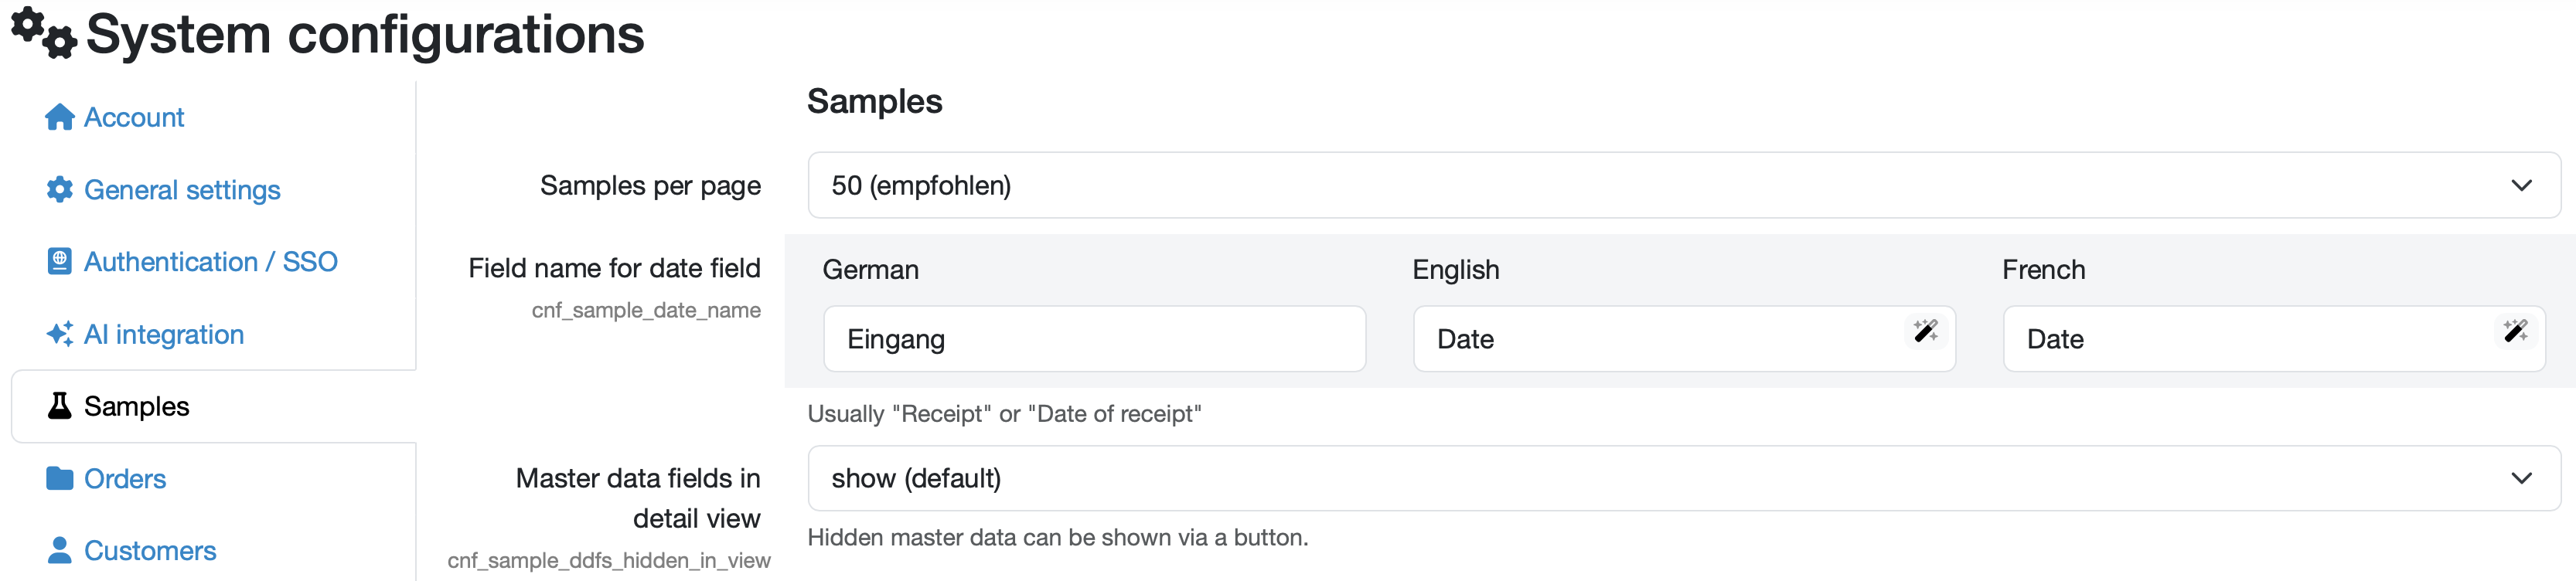The height and width of the screenshot is (581, 2576).
Task: Switch to the Orders section
Action: (x=125, y=479)
